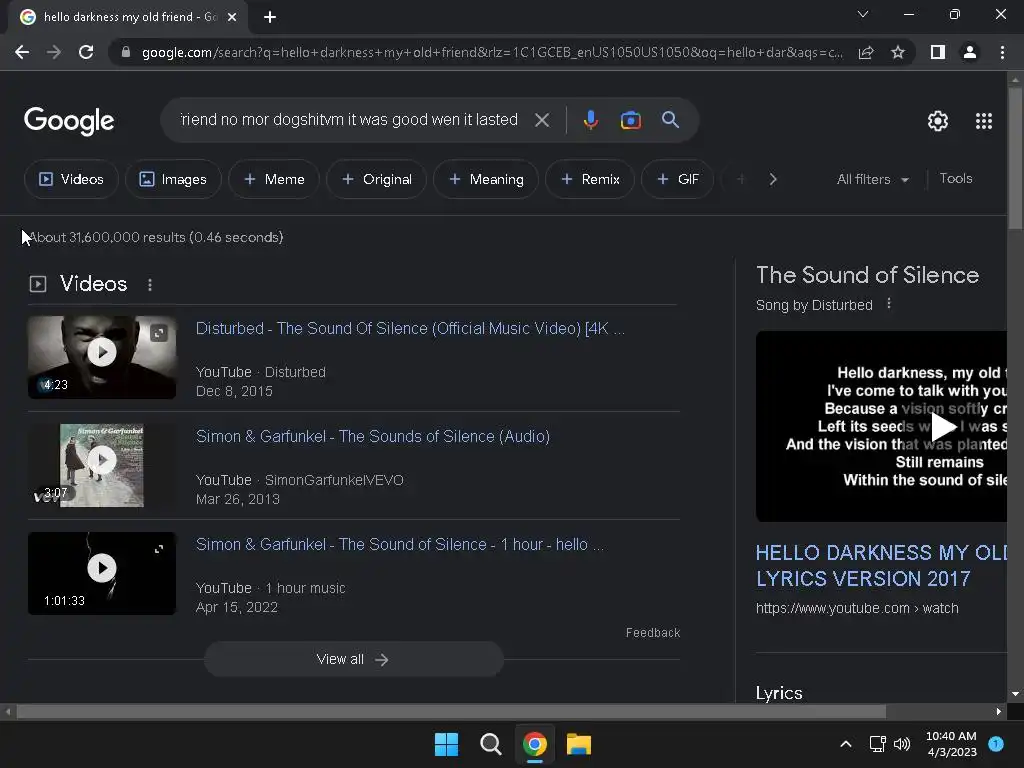This screenshot has height=768, width=1024.
Task: Search by image with camera icon
Action: (x=631, y=120)
